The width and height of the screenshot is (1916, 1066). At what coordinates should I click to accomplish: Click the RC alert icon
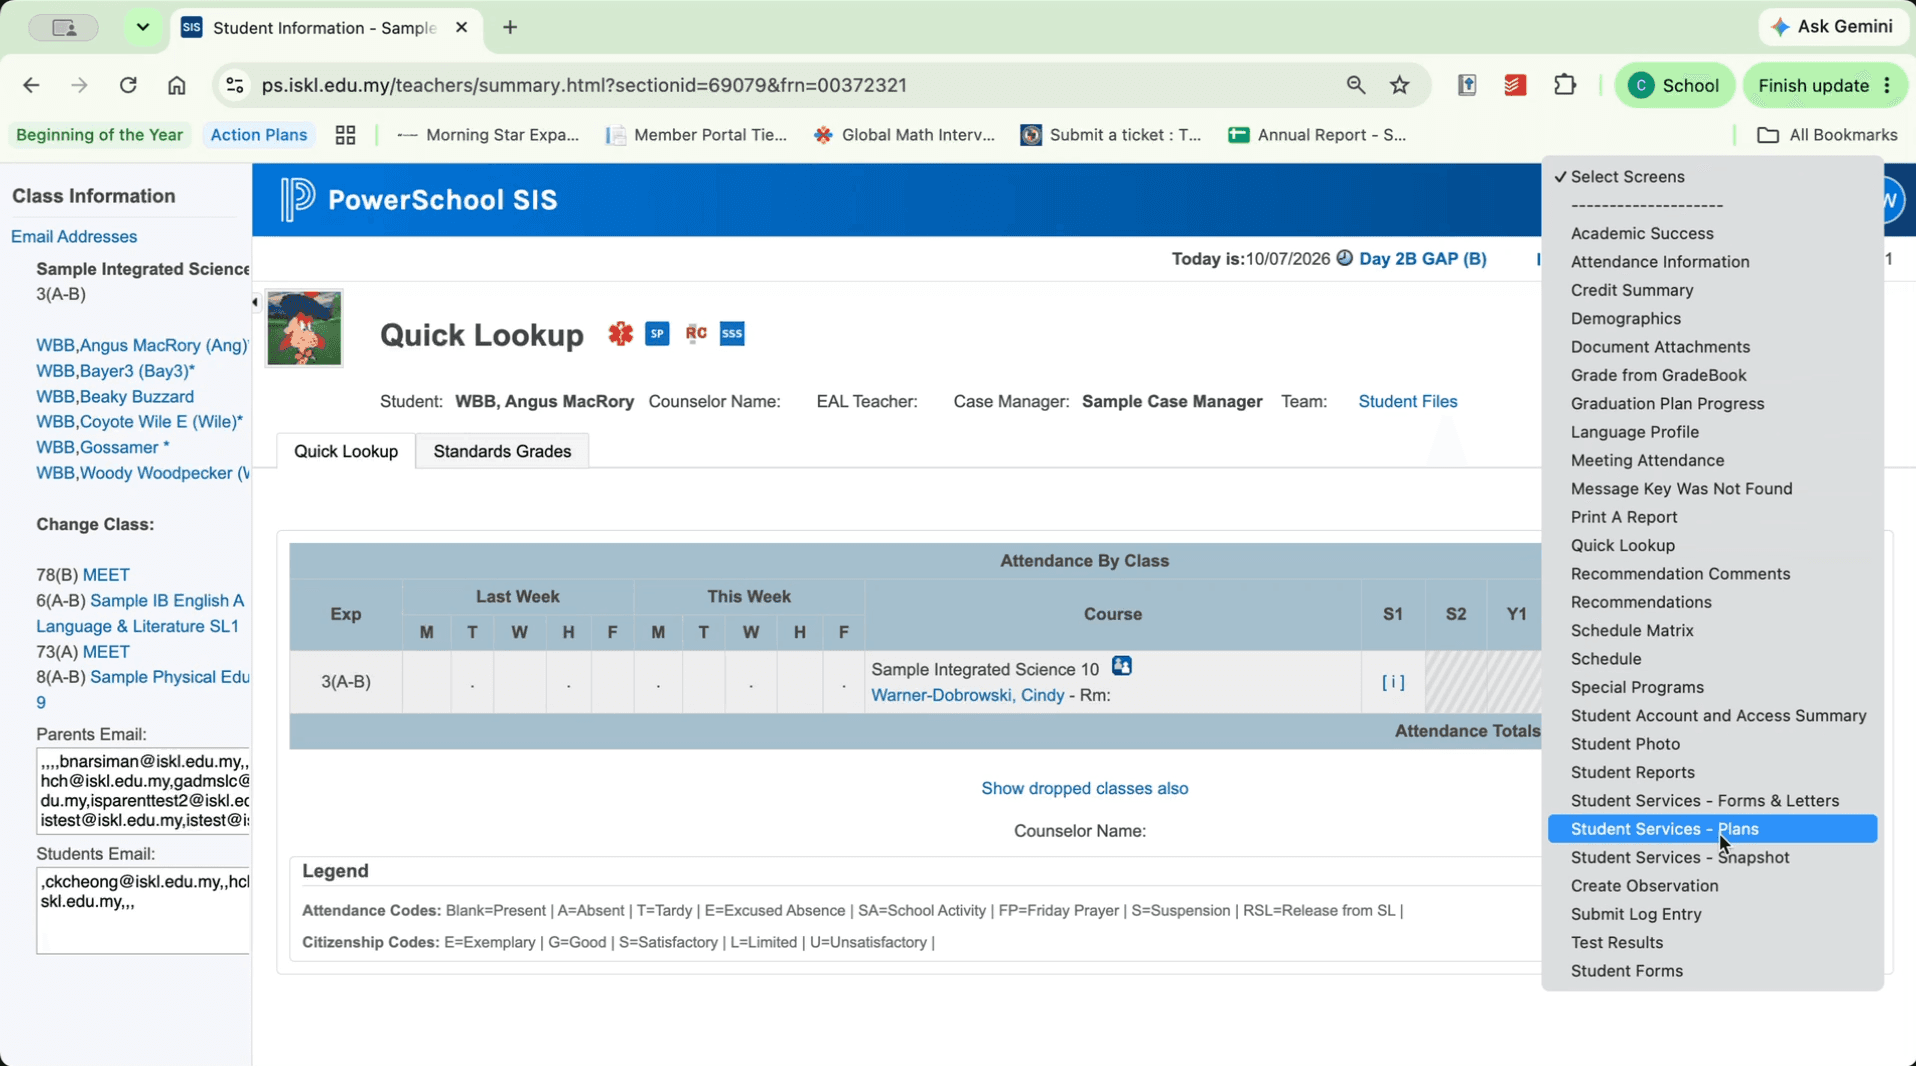pos(696,333)
